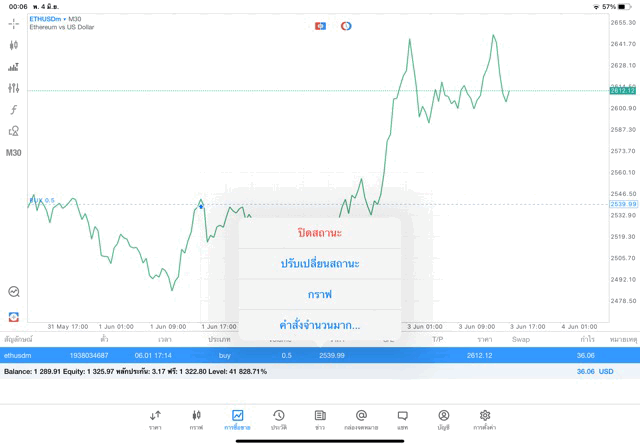Select กราฟ (chart) in the context menu

320,294
